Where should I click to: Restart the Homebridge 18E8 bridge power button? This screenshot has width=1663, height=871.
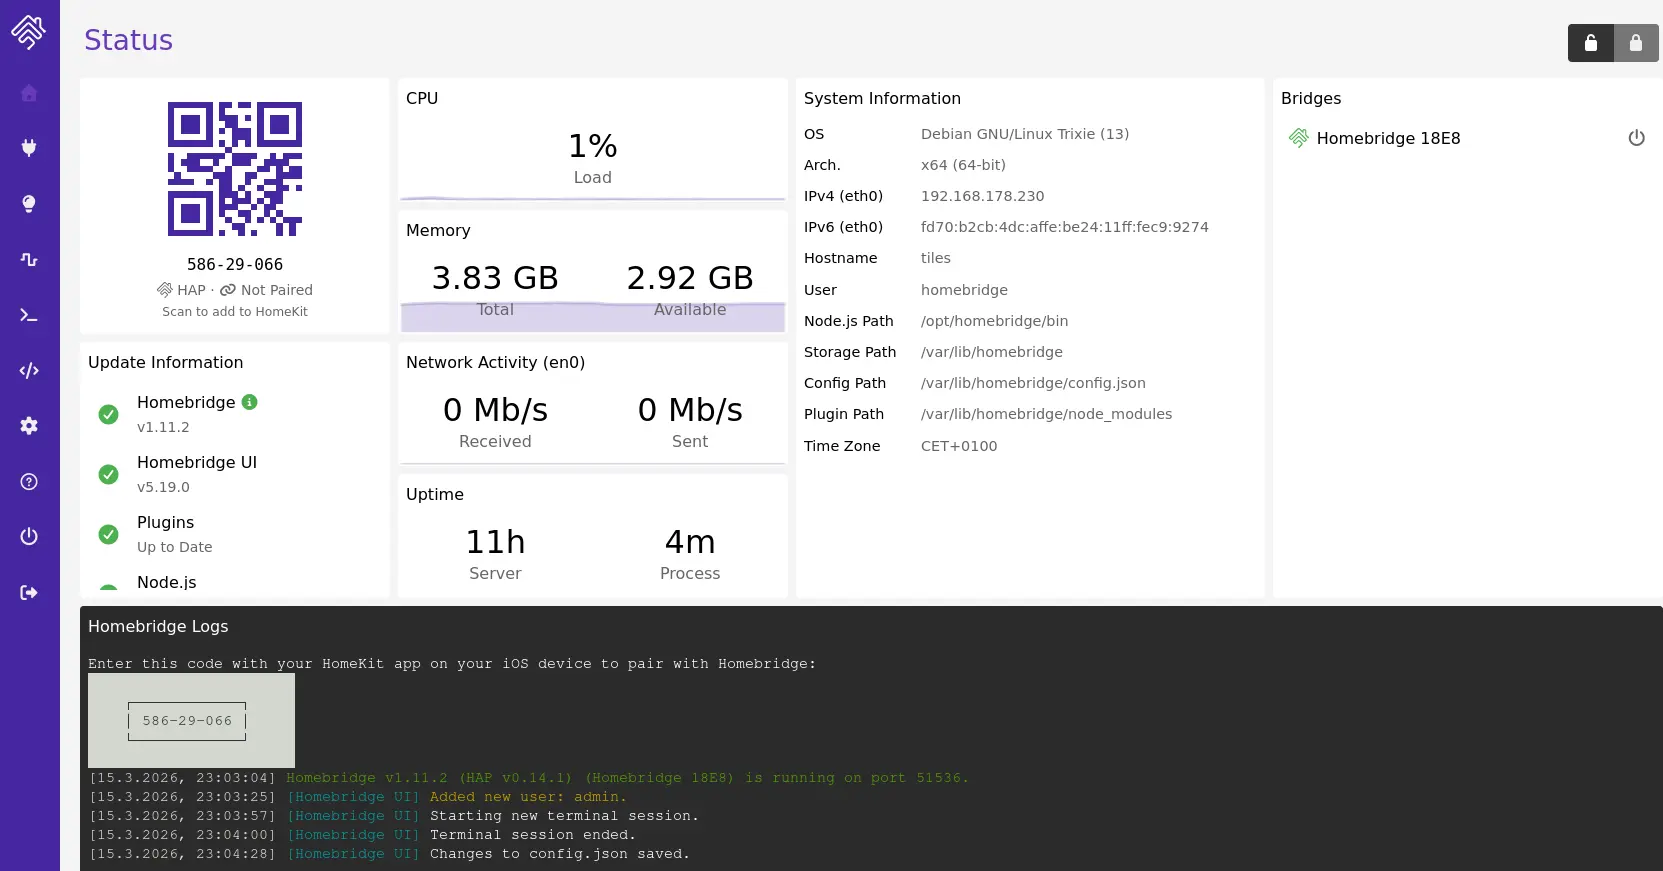(1636, 138)
